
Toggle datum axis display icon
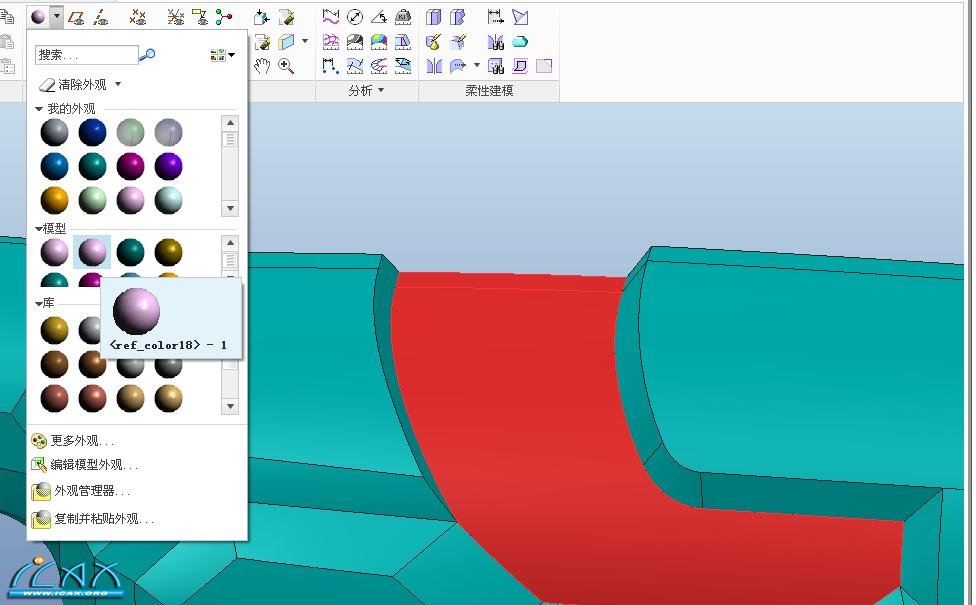[x=101, y=17]
